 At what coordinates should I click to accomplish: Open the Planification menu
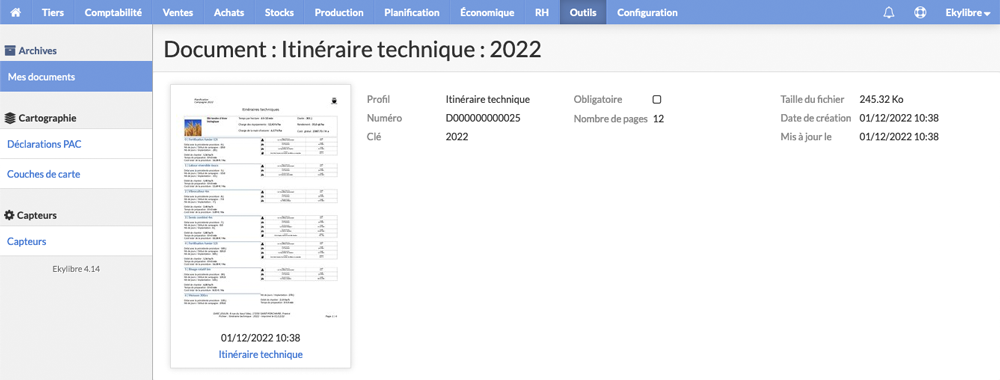(412, 12)
